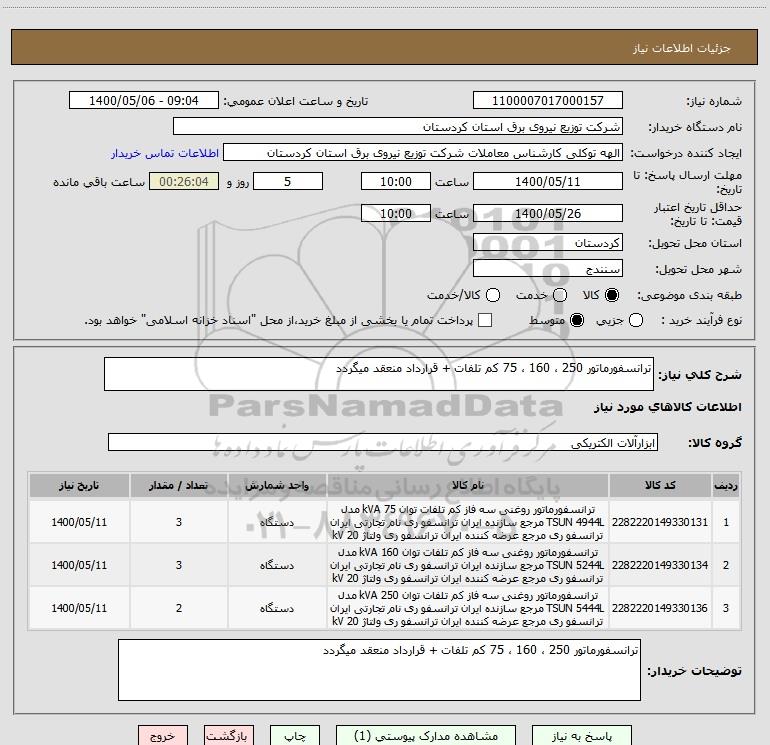The image size is (770, 745).
Task: Click the 160 kVA TSUN 5244L product name
Action: click(468, 565)
